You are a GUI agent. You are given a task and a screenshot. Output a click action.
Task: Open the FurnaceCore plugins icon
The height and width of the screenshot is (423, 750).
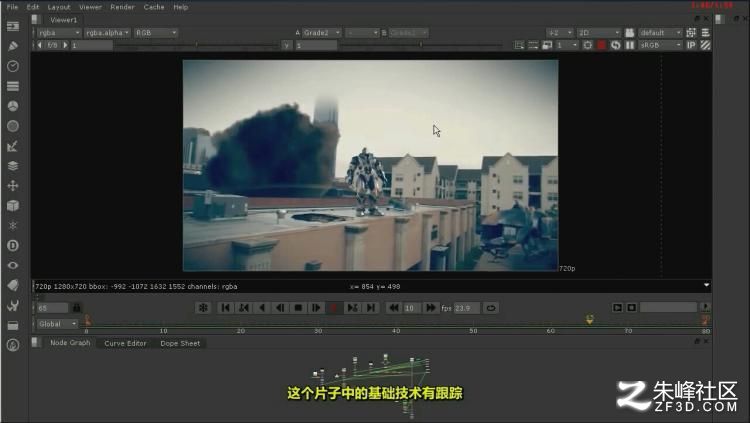point(13,345)
